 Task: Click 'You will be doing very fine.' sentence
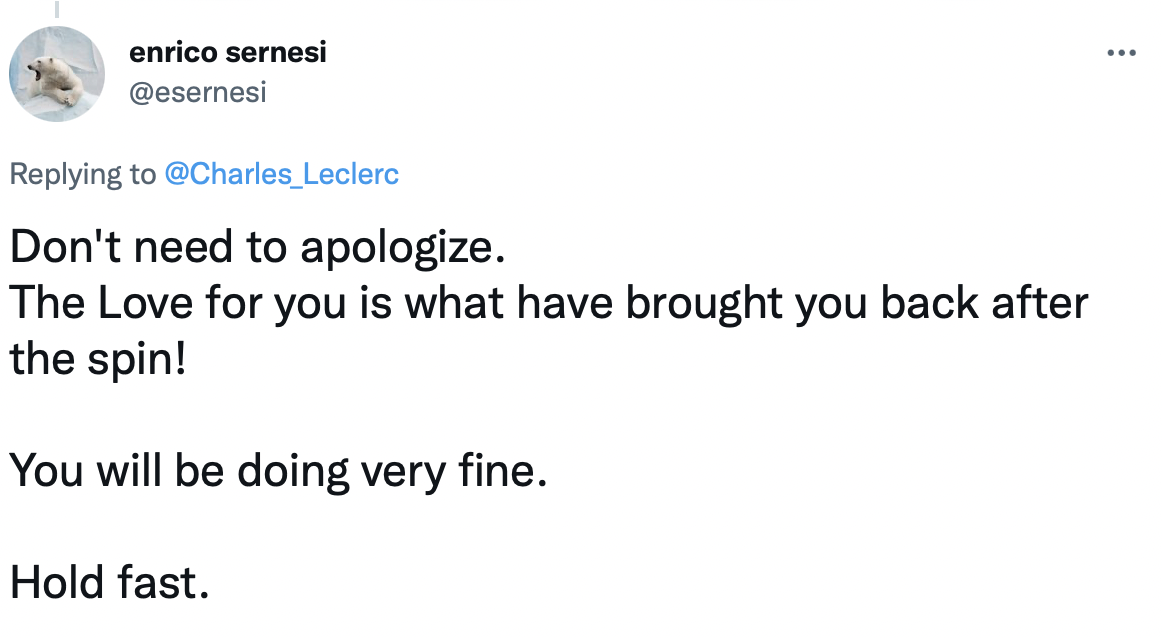[279, 470]
